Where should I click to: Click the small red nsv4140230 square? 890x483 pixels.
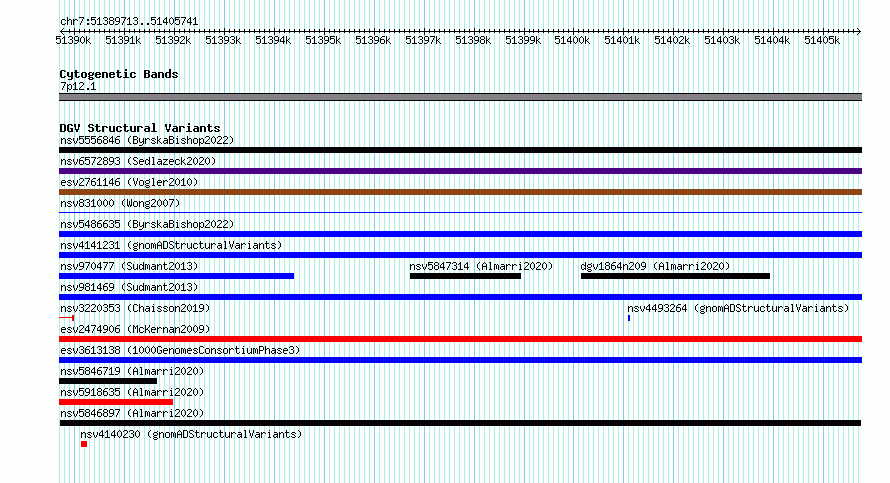coord(84,444)
